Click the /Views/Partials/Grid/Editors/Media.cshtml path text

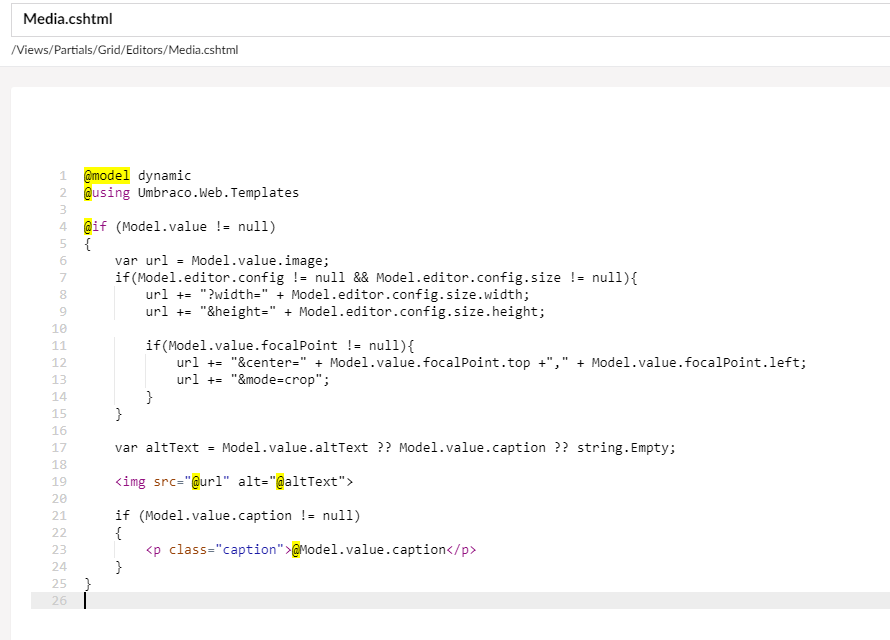pyautogui.click(x=125, y=50)
